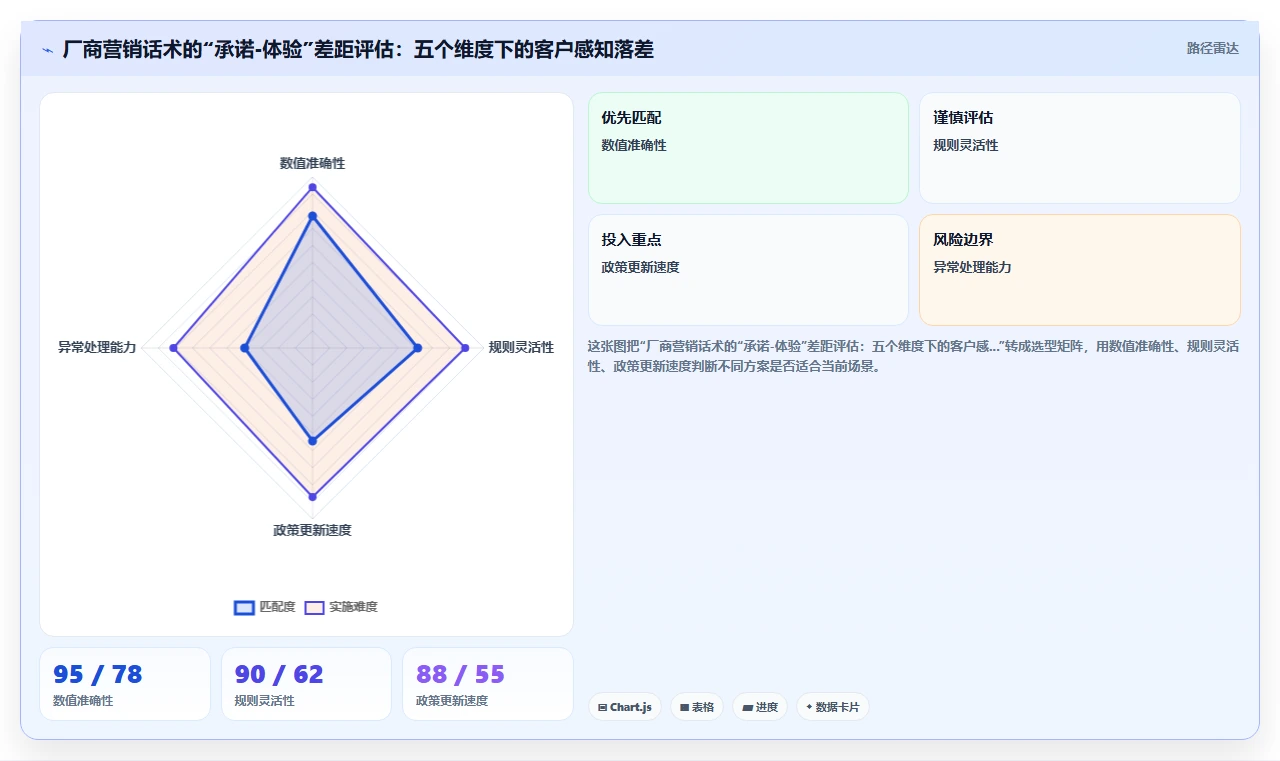Select the 数据卡片 tag
This screenshot has height=761, width=1280.
click(832, 707)
